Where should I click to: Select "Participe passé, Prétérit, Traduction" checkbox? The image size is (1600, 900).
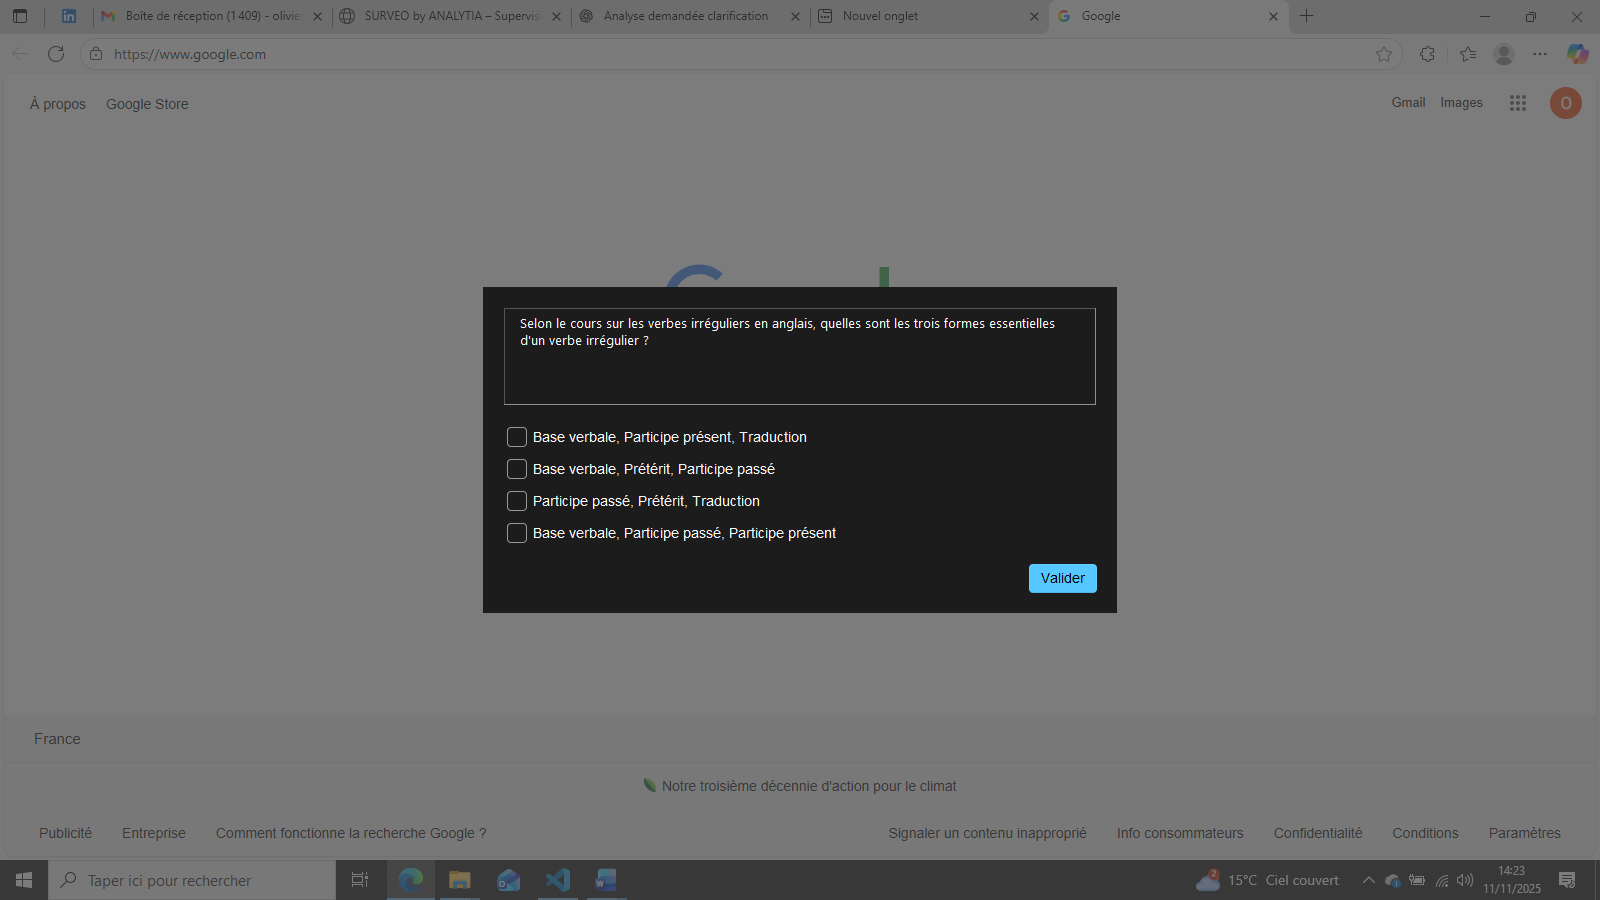517,501
